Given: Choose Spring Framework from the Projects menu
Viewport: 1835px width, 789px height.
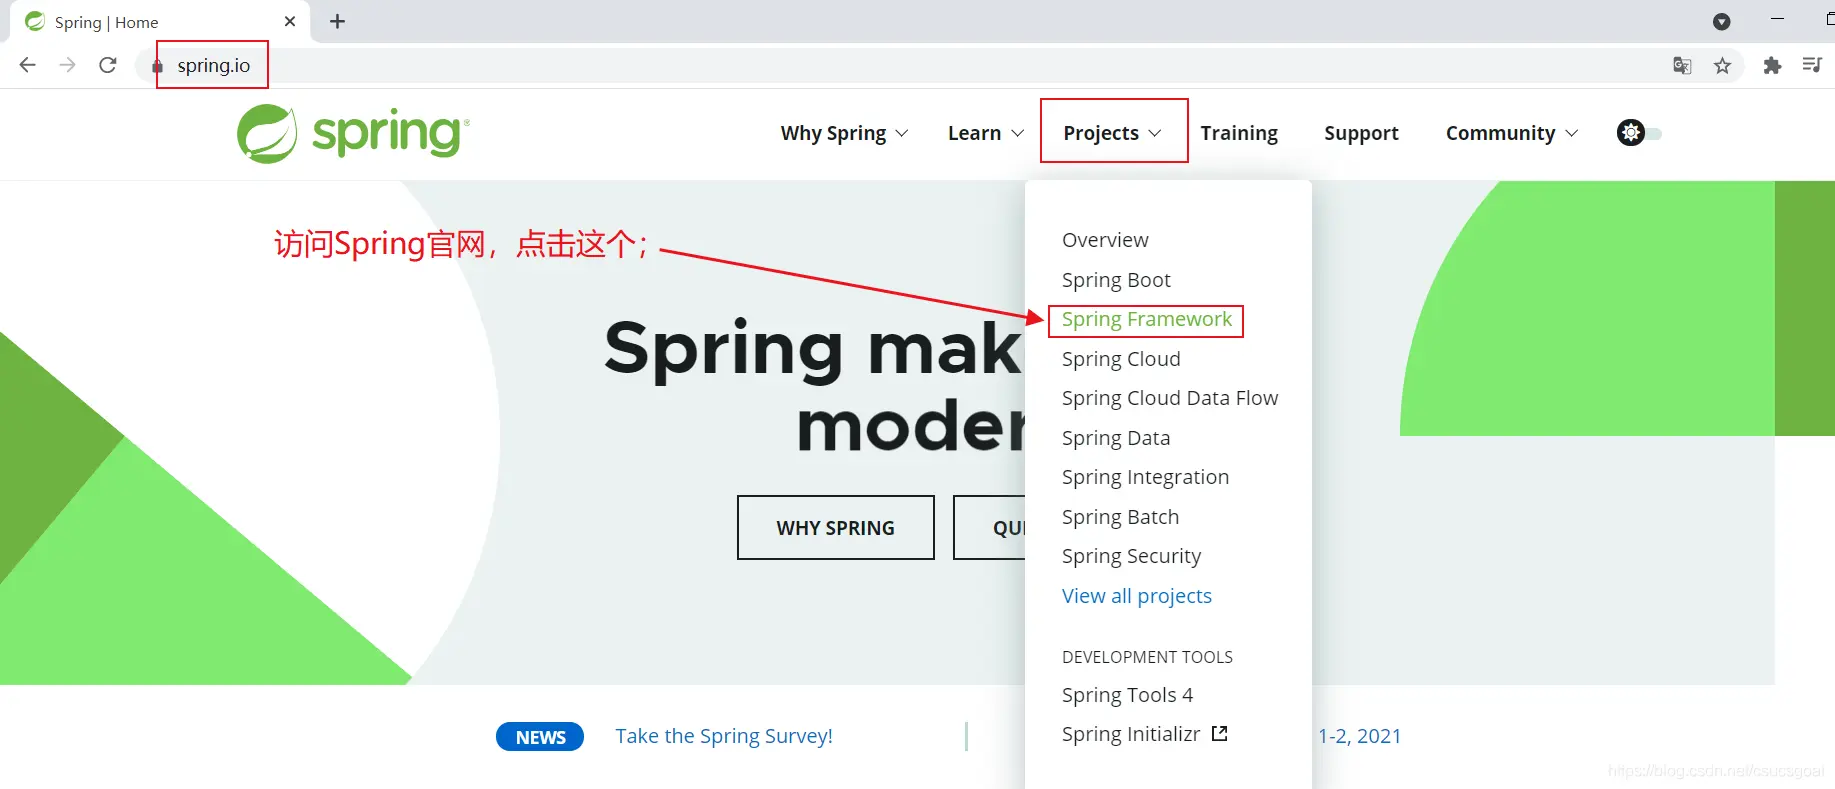Looking at the screenshot, I should (1146, 320).
